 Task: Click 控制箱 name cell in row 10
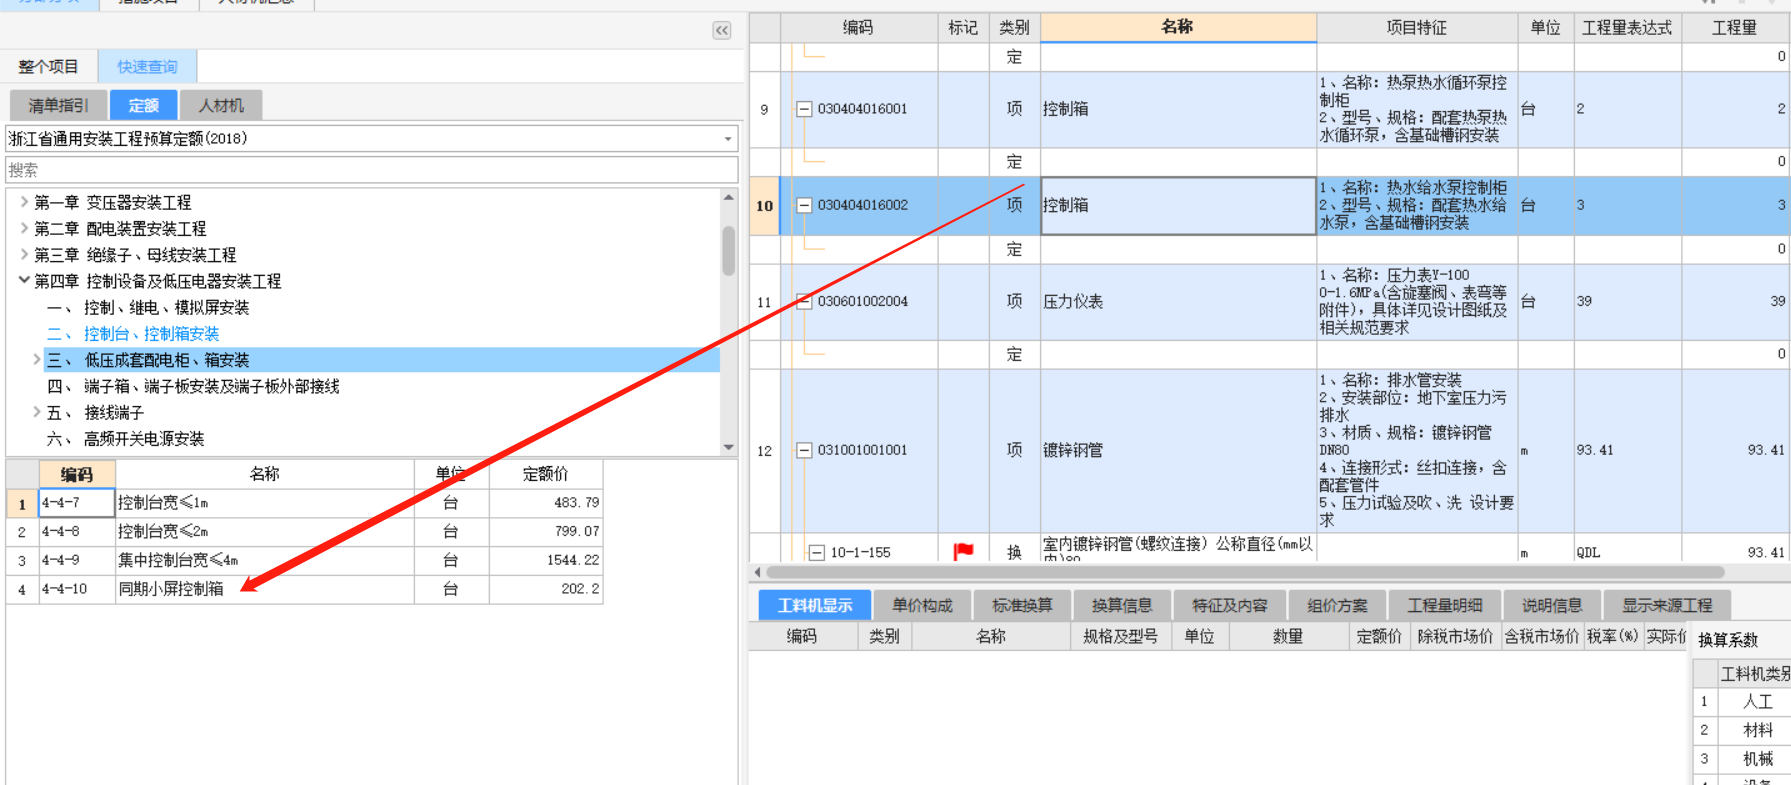pos(1178,206)
